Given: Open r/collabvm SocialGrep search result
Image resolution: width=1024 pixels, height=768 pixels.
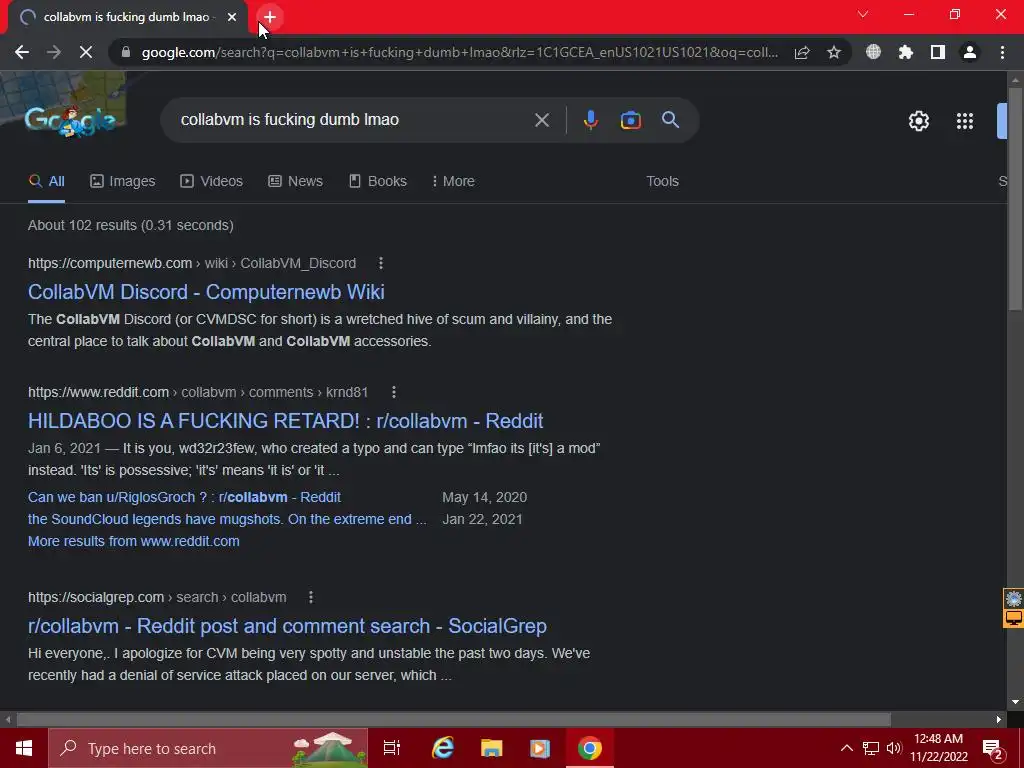Looking at the screenshot, I should 287,626.
